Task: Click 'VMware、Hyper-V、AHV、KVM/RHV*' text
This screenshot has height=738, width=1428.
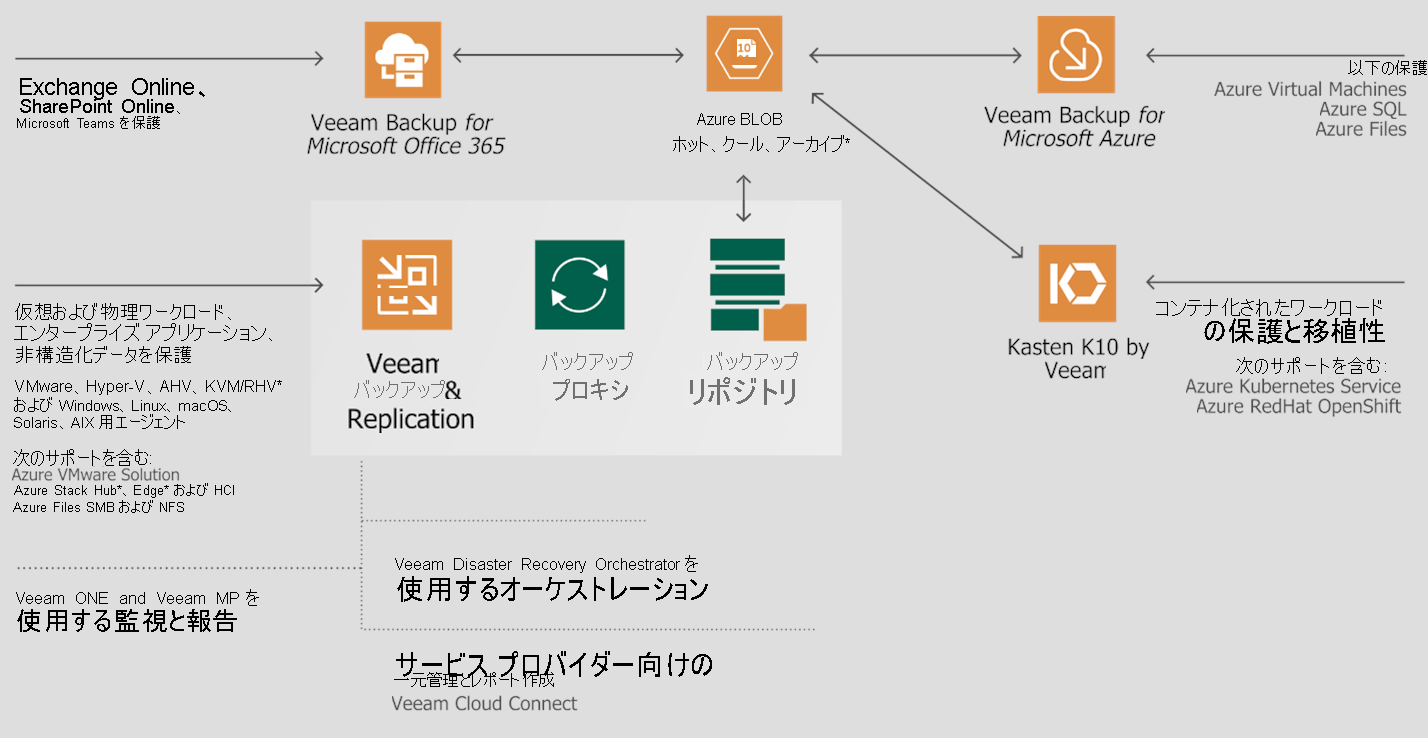Action: [148, 386]
